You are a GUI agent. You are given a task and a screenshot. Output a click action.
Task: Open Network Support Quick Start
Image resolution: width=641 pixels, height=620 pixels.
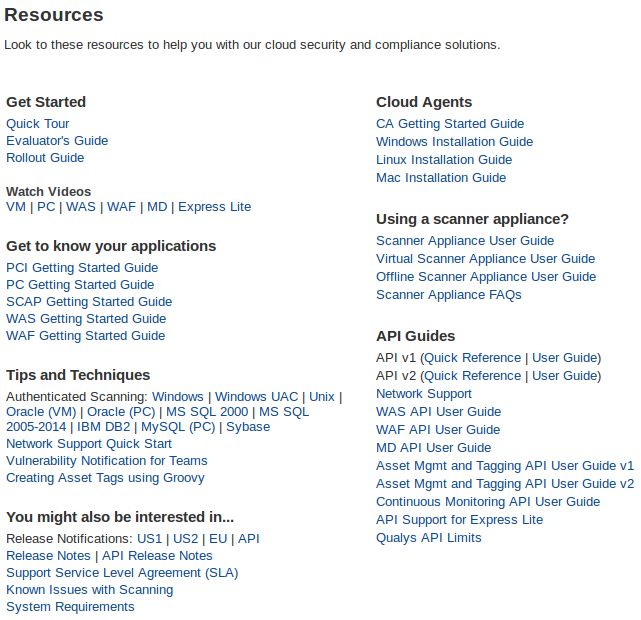click(89, 444)
